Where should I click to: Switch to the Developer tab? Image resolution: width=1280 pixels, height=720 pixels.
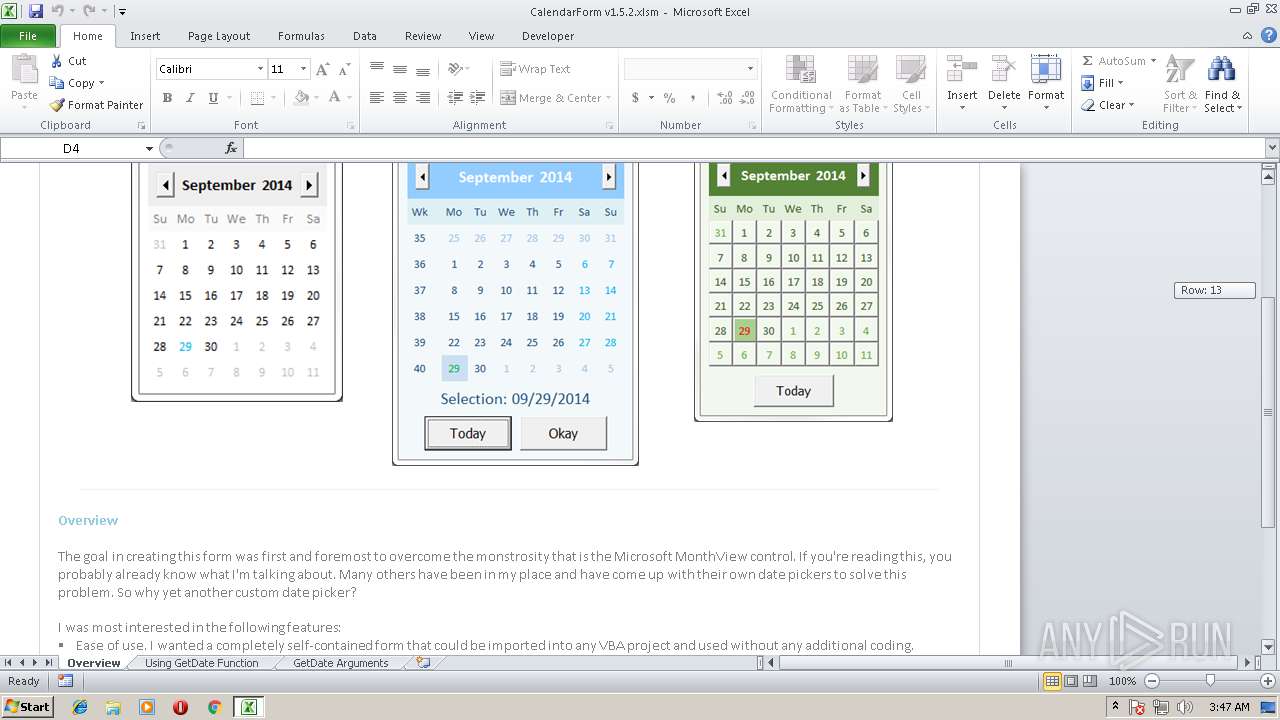pyautogui.click(x=548, y=36)
